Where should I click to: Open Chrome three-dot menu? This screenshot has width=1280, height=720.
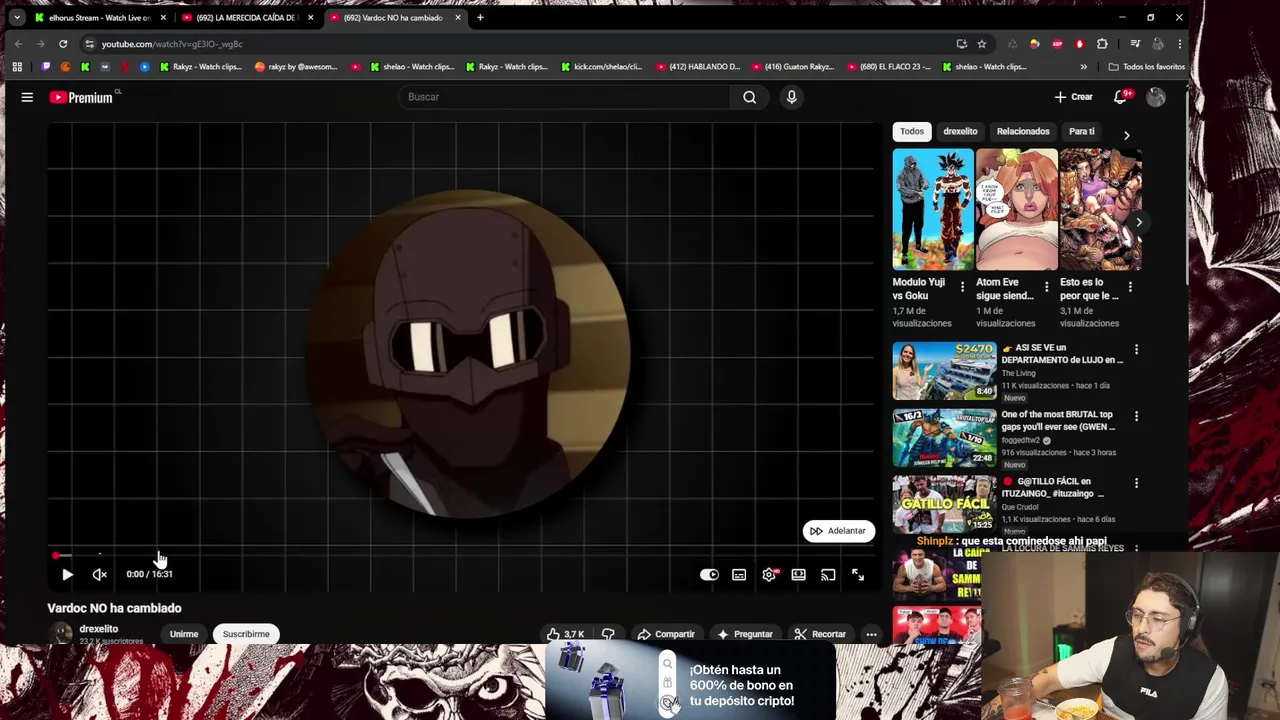click(x=1180, y=44)
